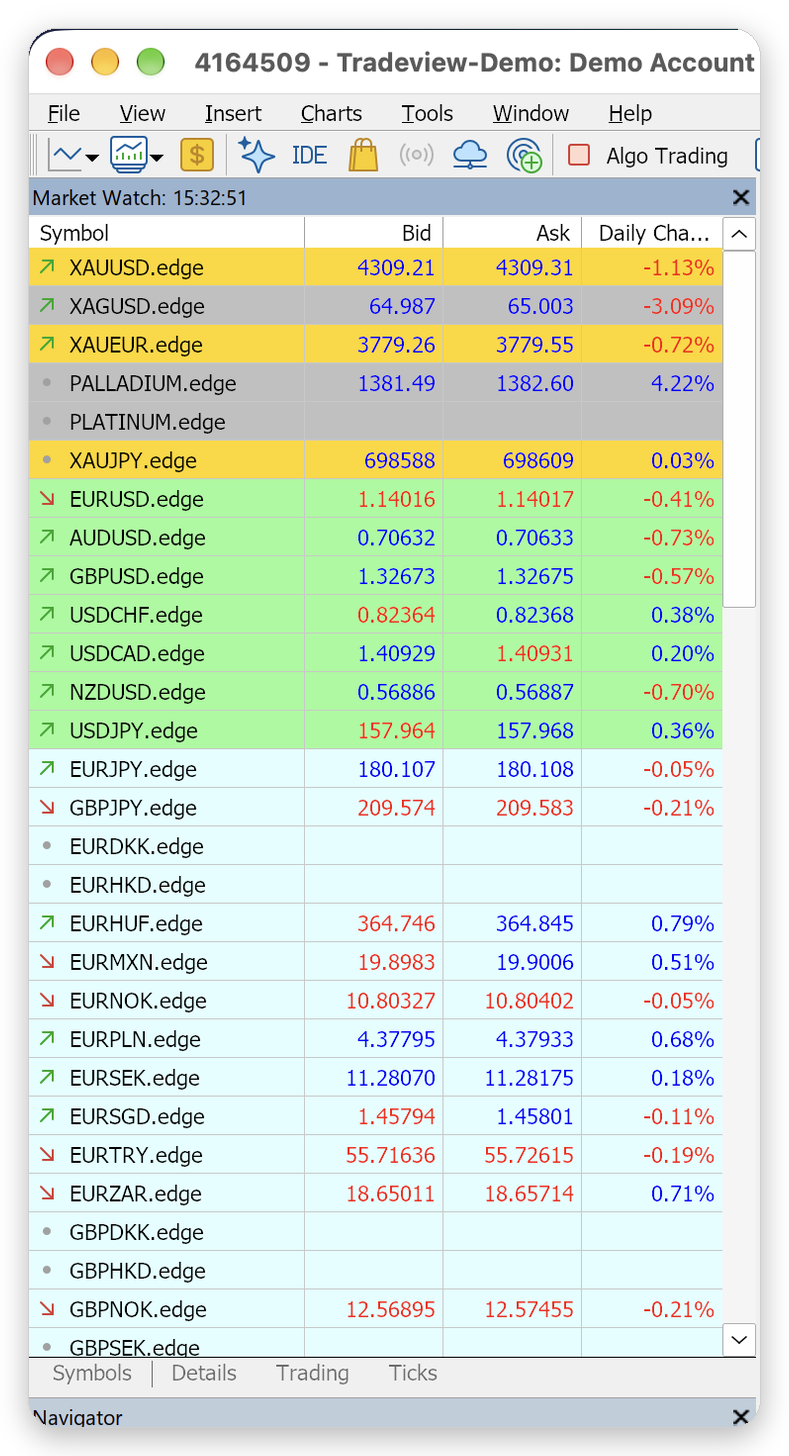Click the green arrow beside EURPLN.edge

[x=47, y=1039]
